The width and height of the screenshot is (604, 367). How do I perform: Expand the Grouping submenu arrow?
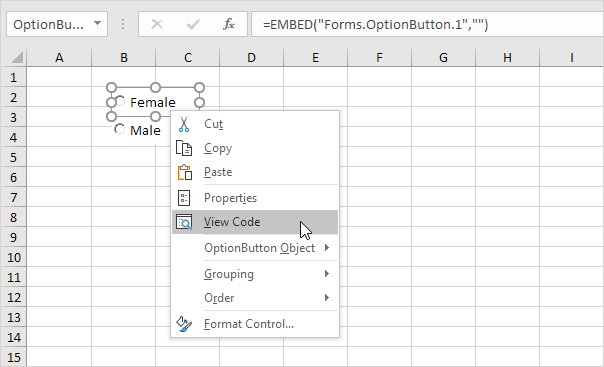[x=327, y=273]
